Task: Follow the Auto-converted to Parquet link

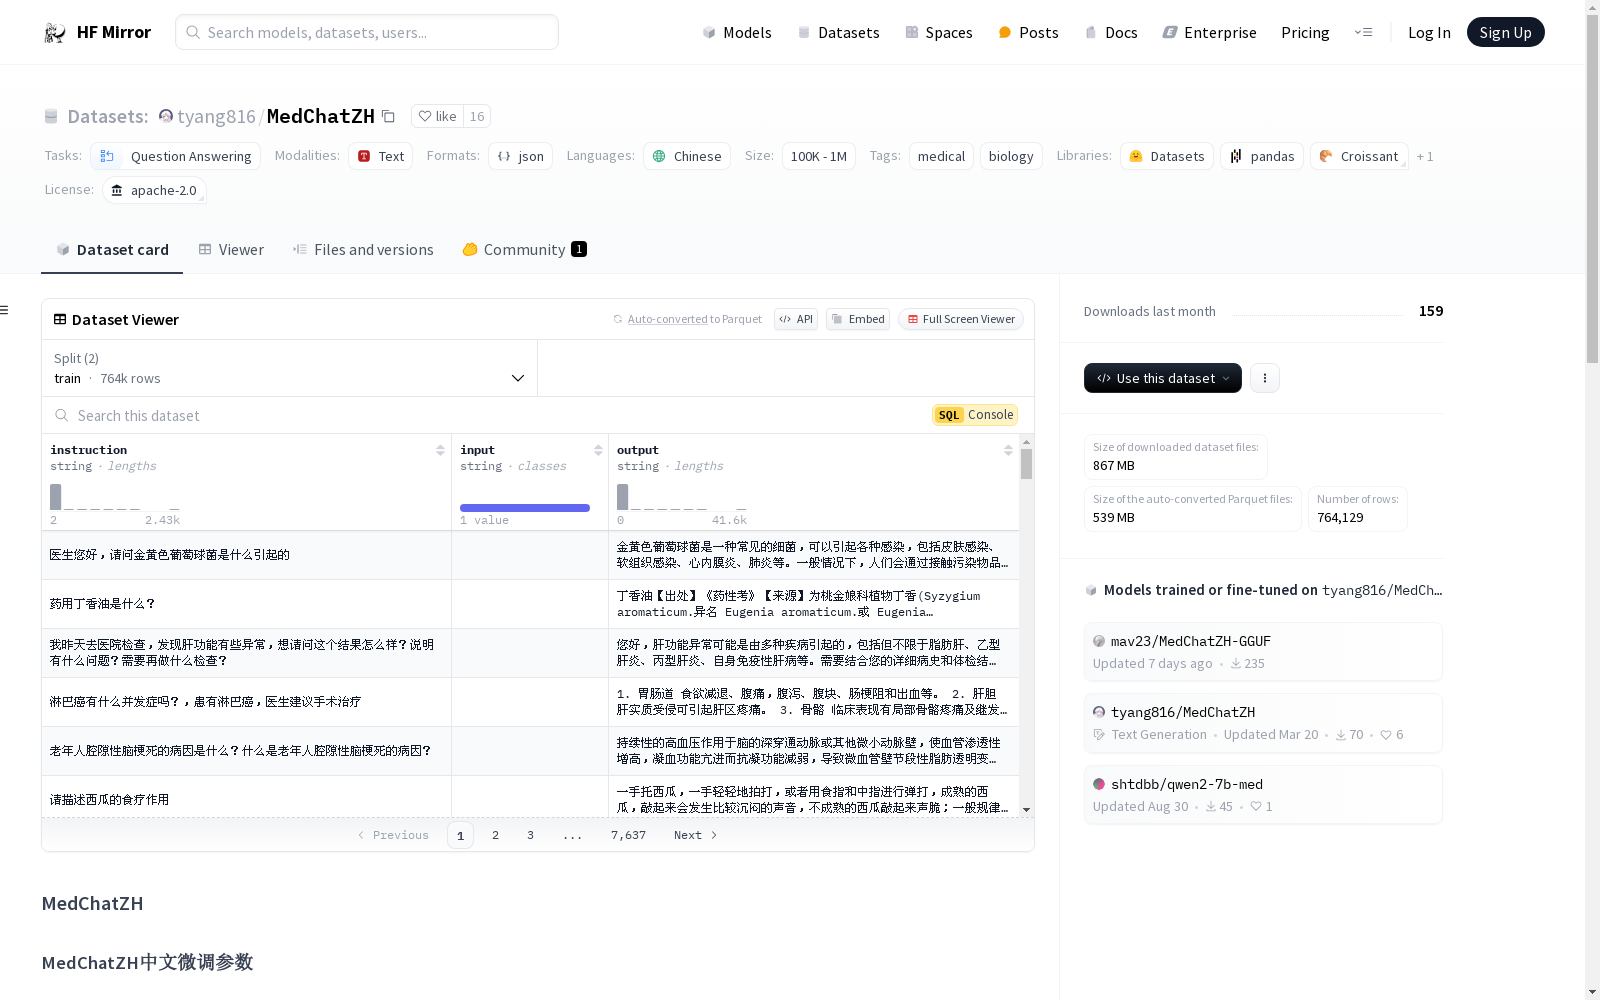Action: (x=688, y=319)
